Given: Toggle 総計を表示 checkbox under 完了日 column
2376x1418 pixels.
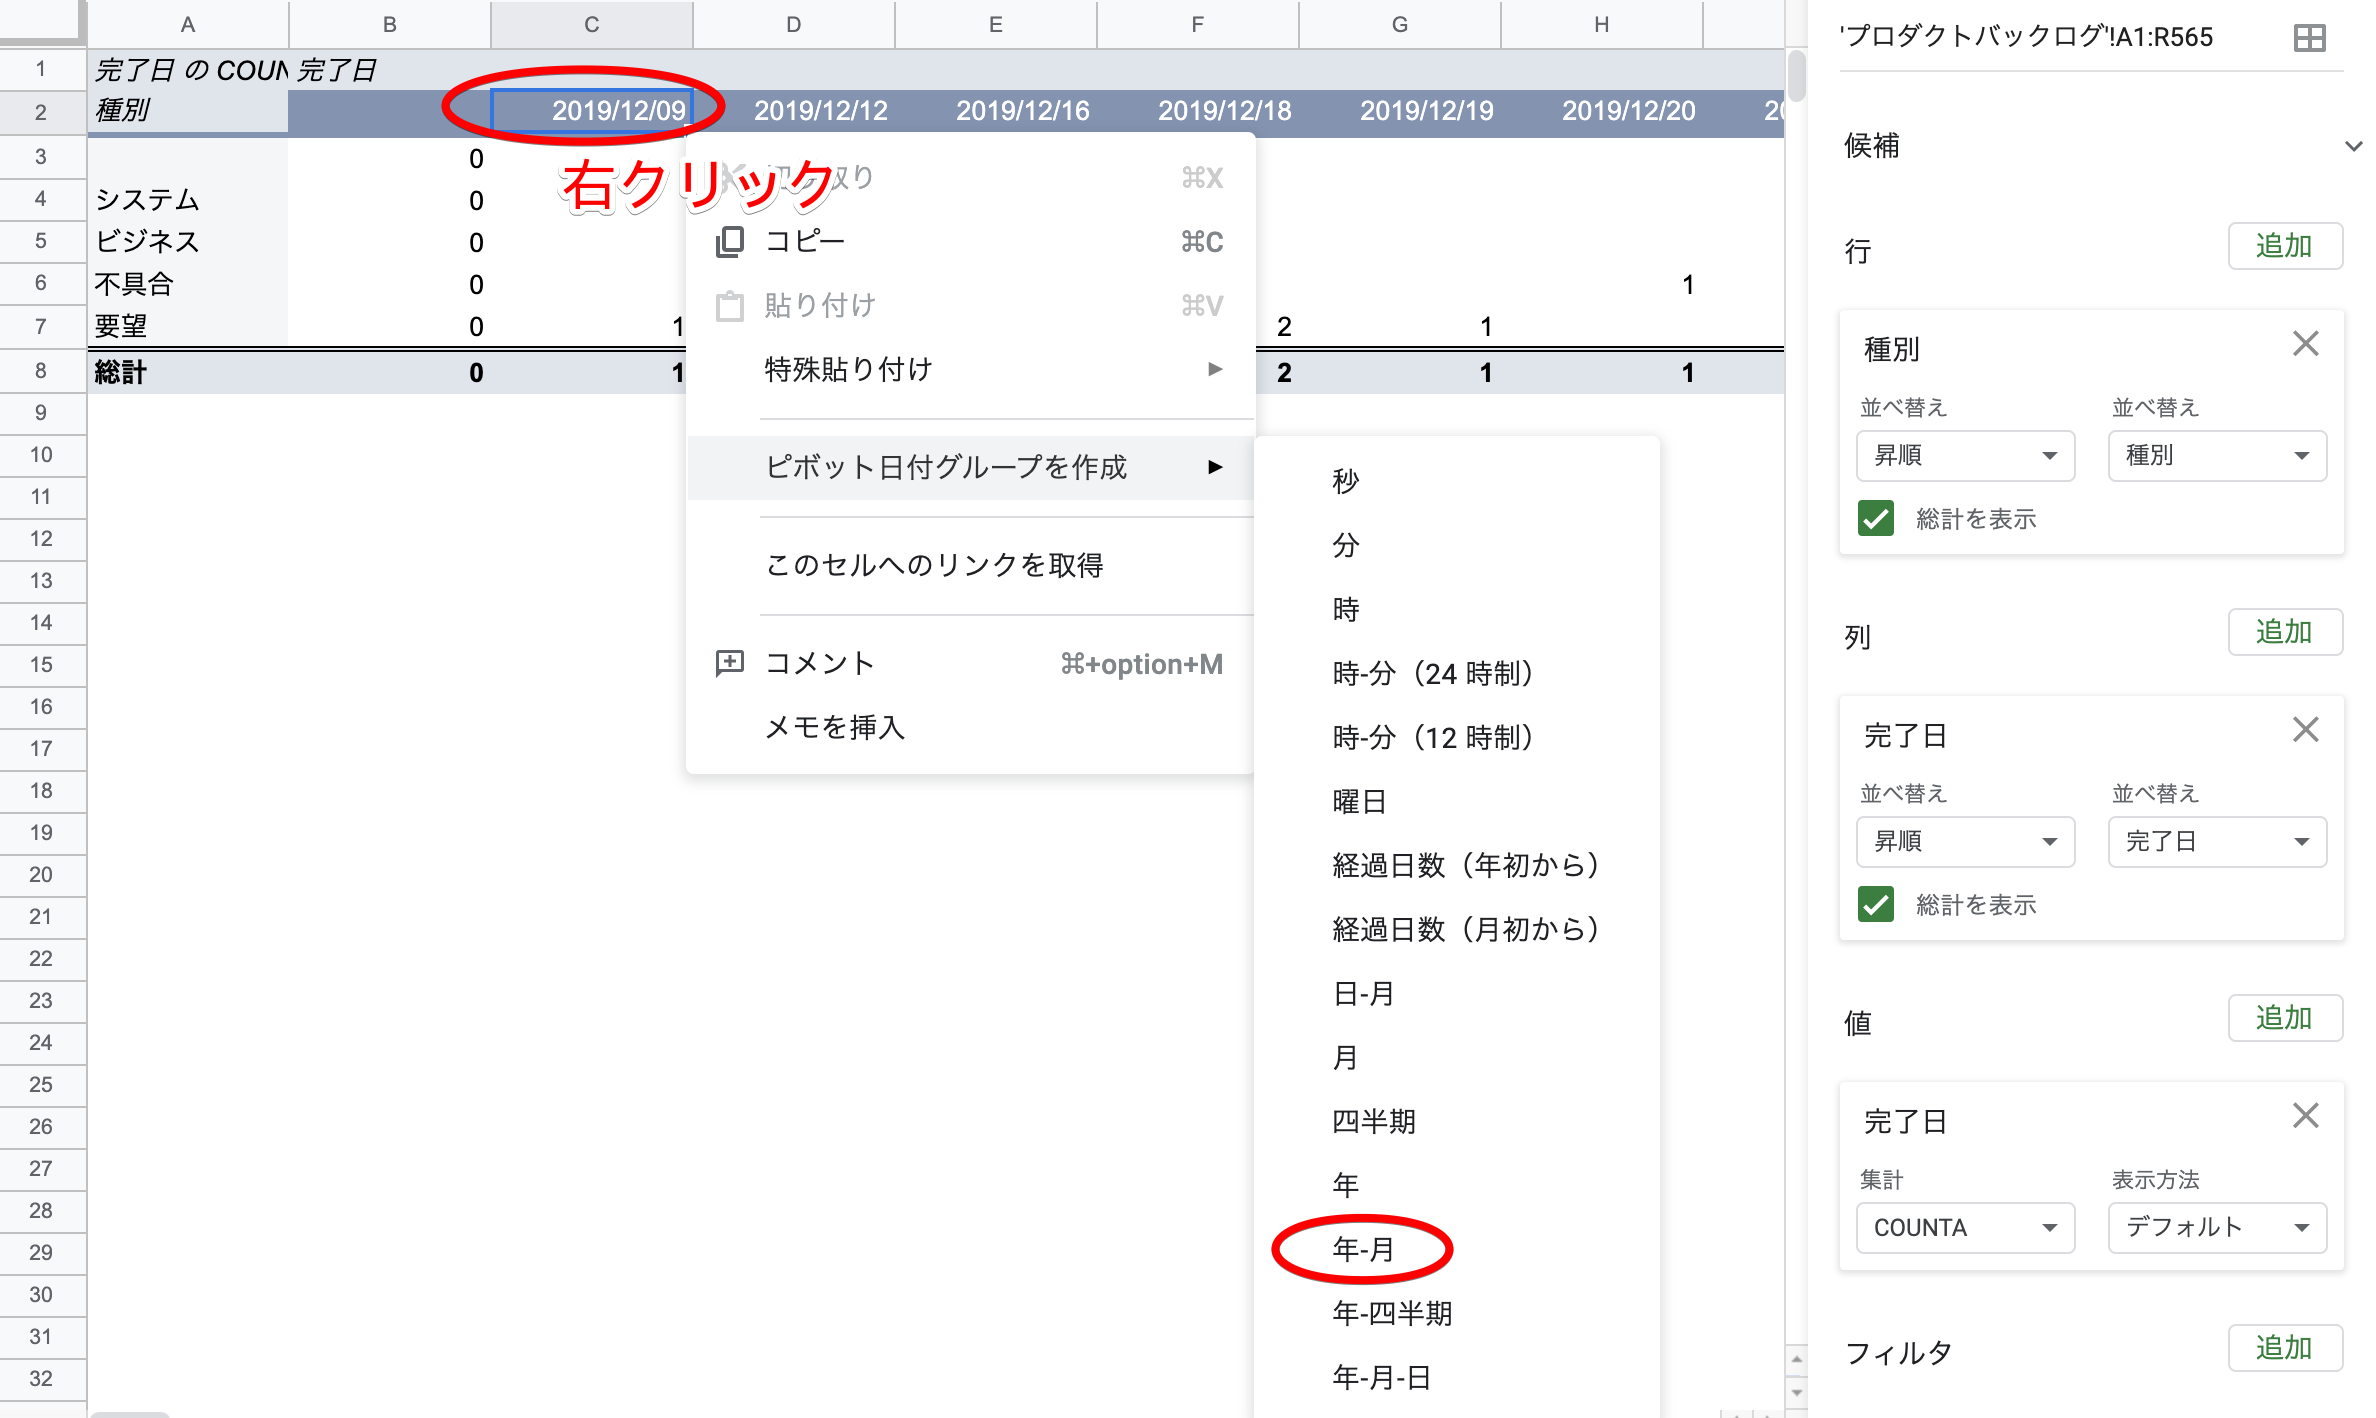Looking at the screenshot, I should 1876,904.
